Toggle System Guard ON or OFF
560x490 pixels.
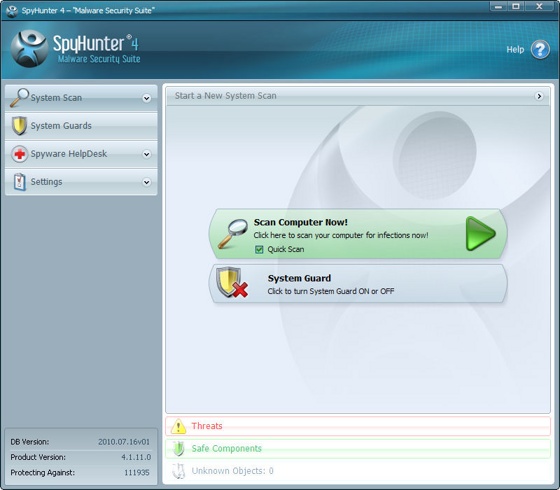pyautogui.click(x=358, y=284)
